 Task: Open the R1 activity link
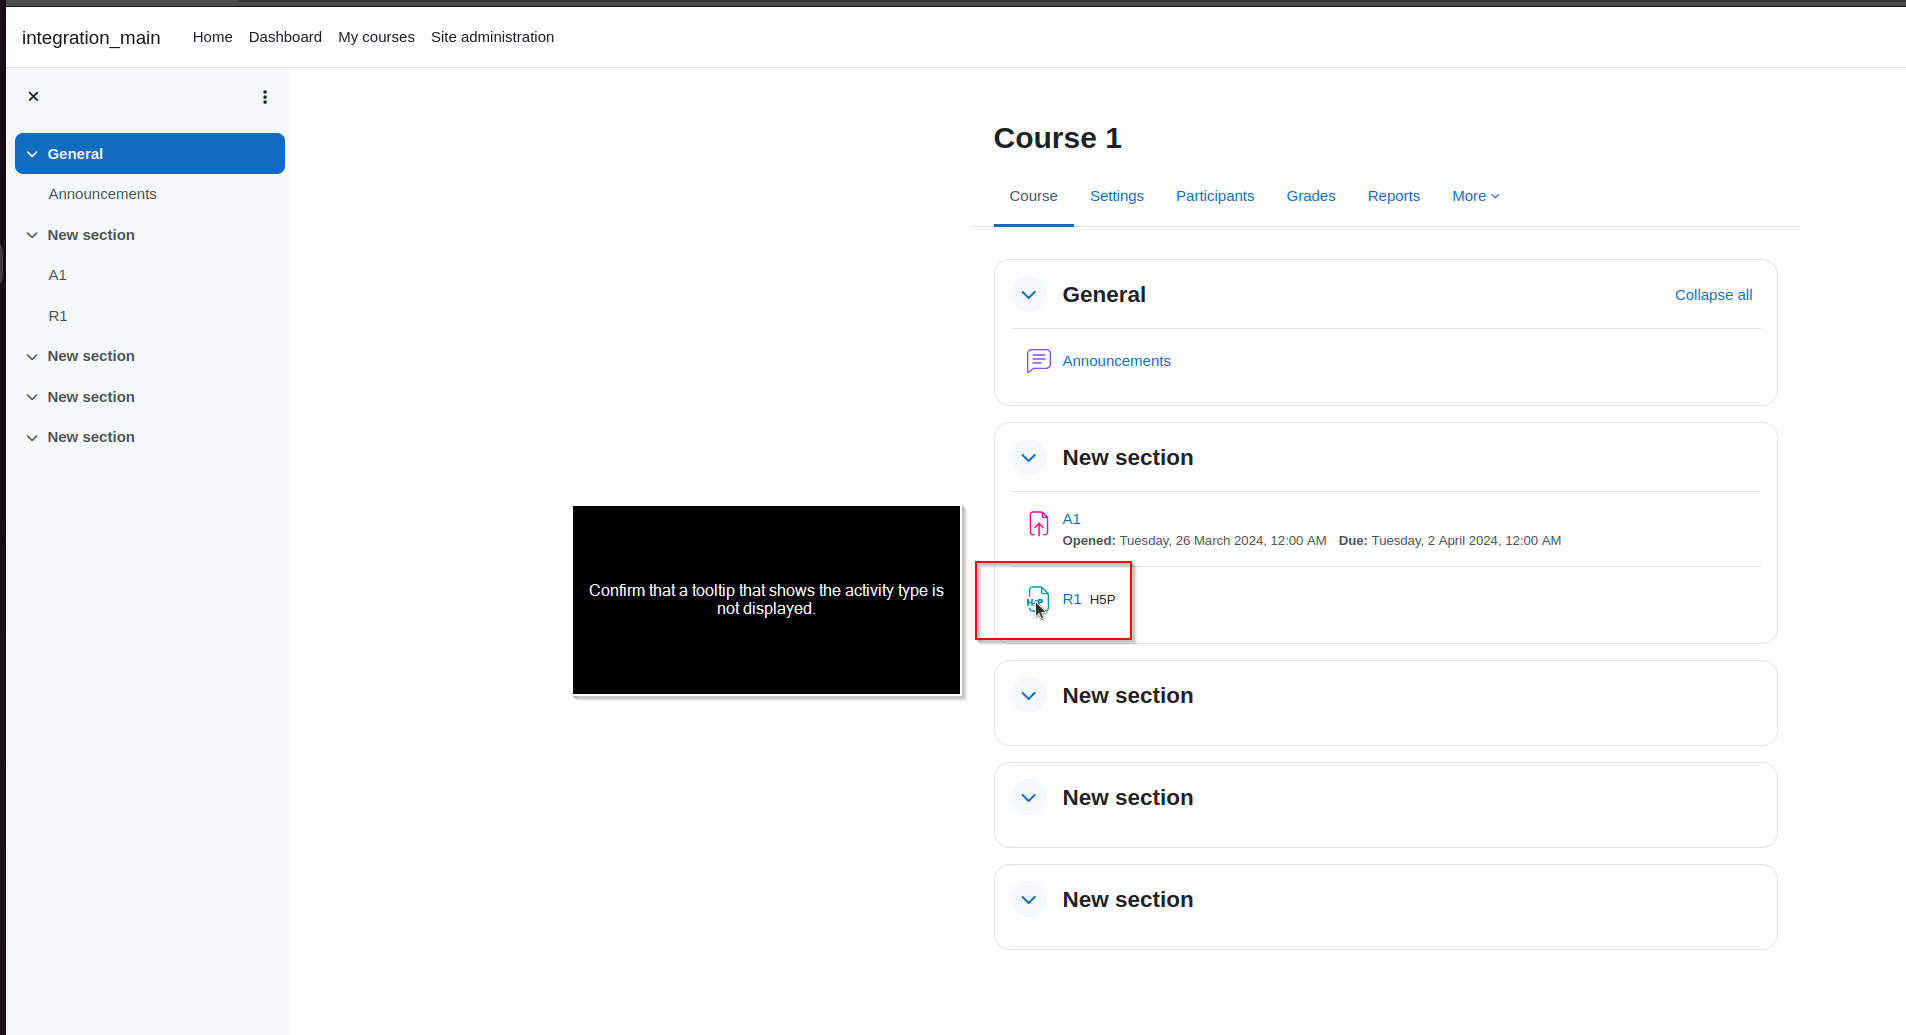click(x=1071, y=599)
